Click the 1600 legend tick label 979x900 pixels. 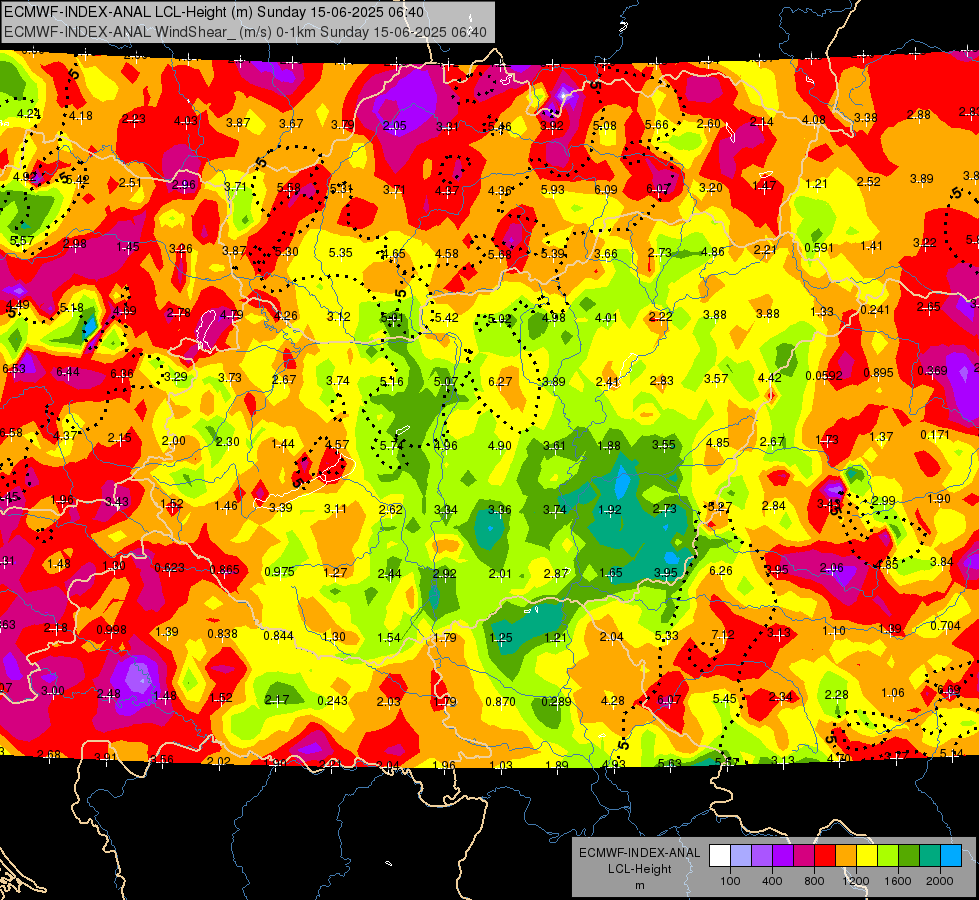[x=898, y=881]
